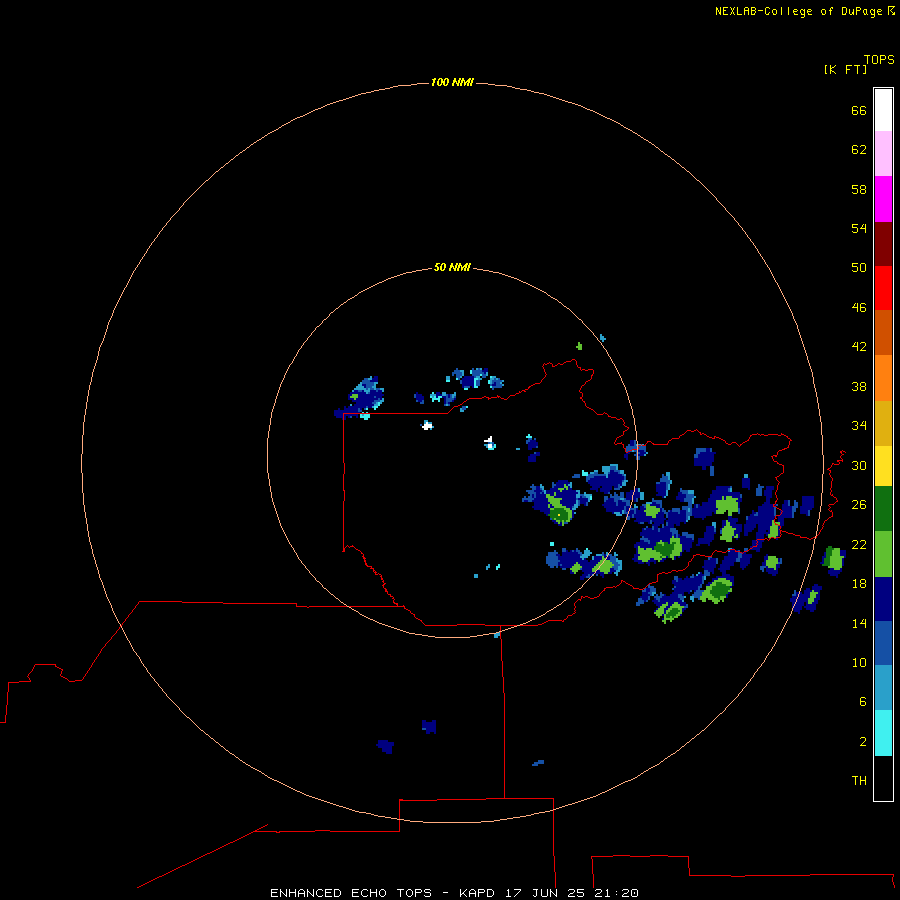Screen dimensions: 900x900
Task: Click the white 66 kft legend color
Action: click(883, 110)
